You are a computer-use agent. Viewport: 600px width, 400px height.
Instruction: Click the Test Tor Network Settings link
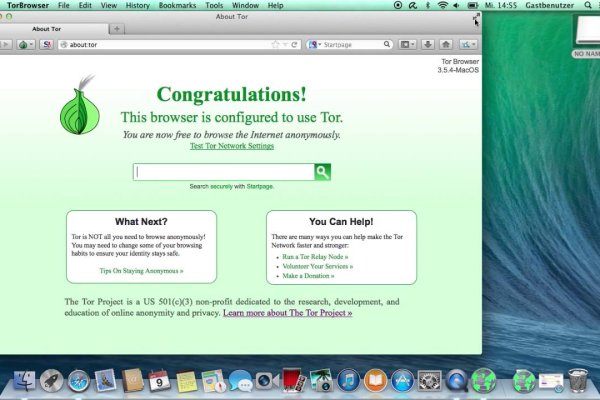click(231, 146)
